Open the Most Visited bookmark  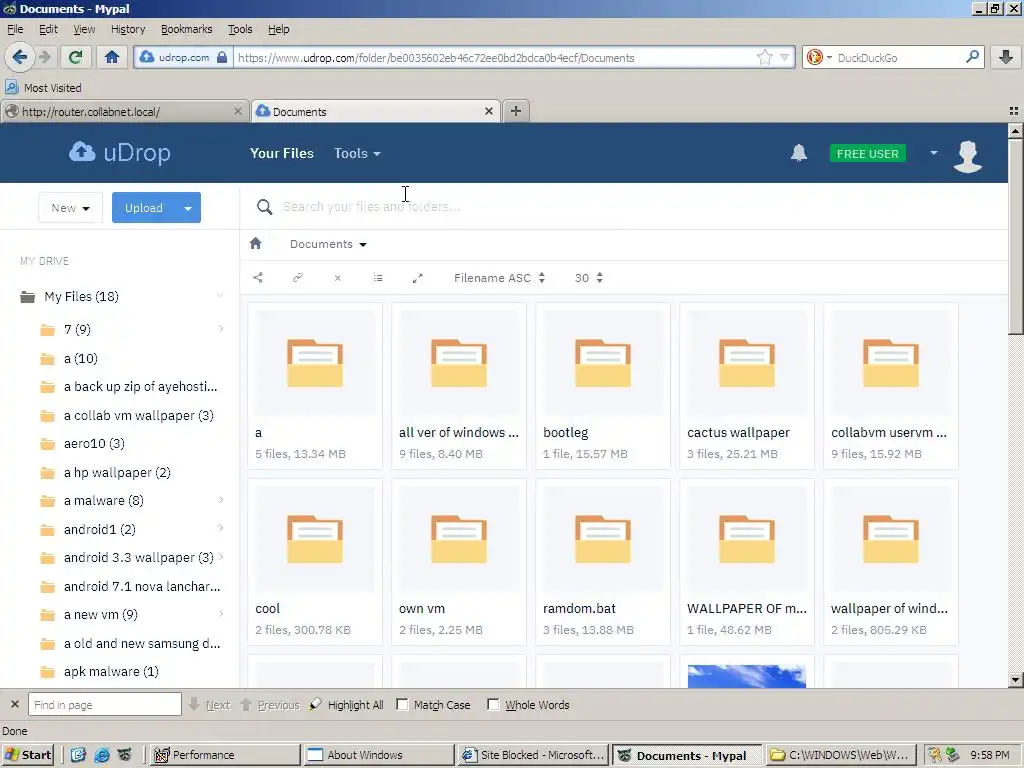43,88
